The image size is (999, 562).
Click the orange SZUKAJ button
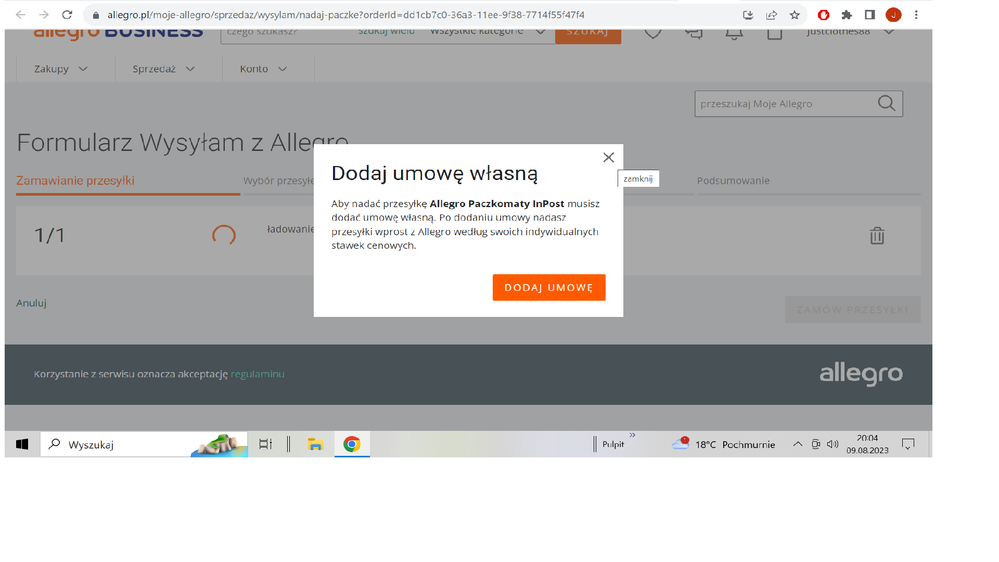click(x=587, y=34)
